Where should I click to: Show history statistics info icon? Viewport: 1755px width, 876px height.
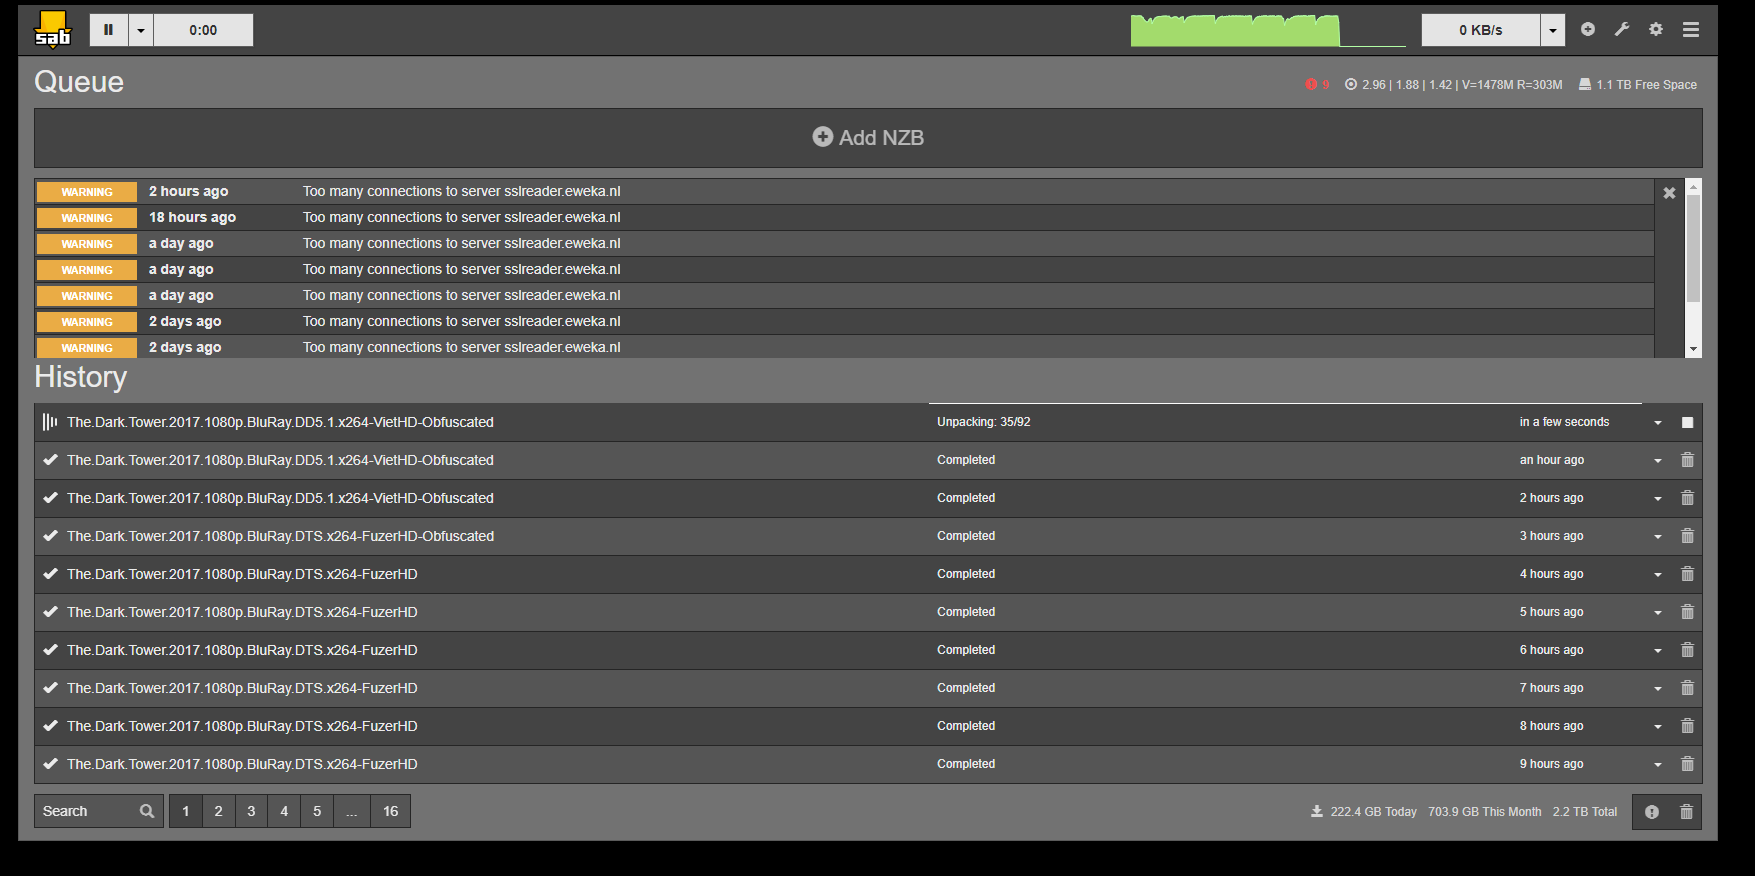coord(1652,812)
